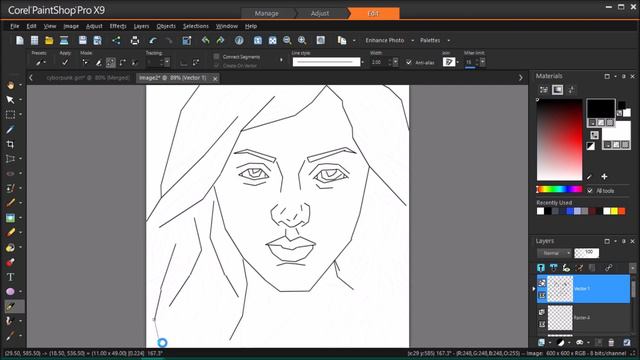Open the Presets dropdown

point(40,62)
